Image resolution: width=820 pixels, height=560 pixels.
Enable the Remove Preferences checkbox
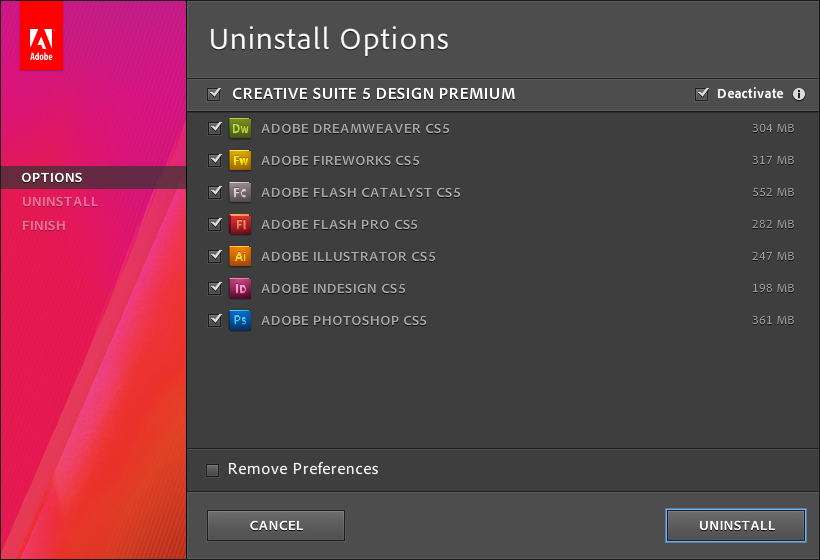(213, 470)
